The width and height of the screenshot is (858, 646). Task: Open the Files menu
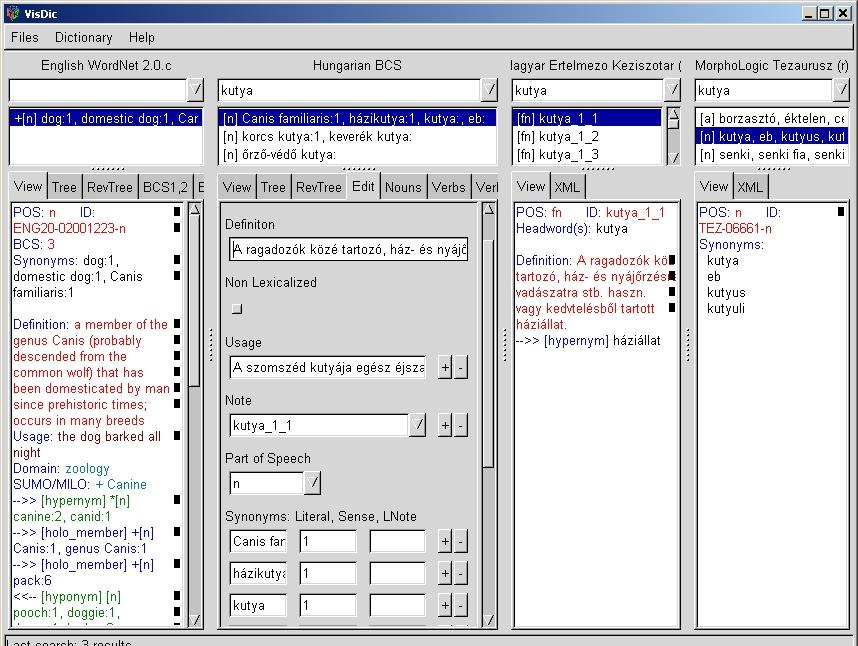[x=25, y=37]
